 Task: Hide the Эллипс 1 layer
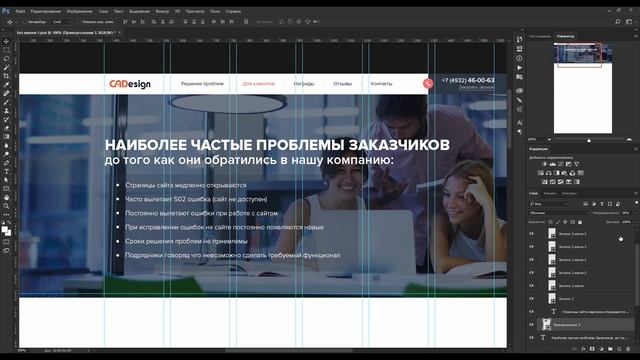(531, 299)
